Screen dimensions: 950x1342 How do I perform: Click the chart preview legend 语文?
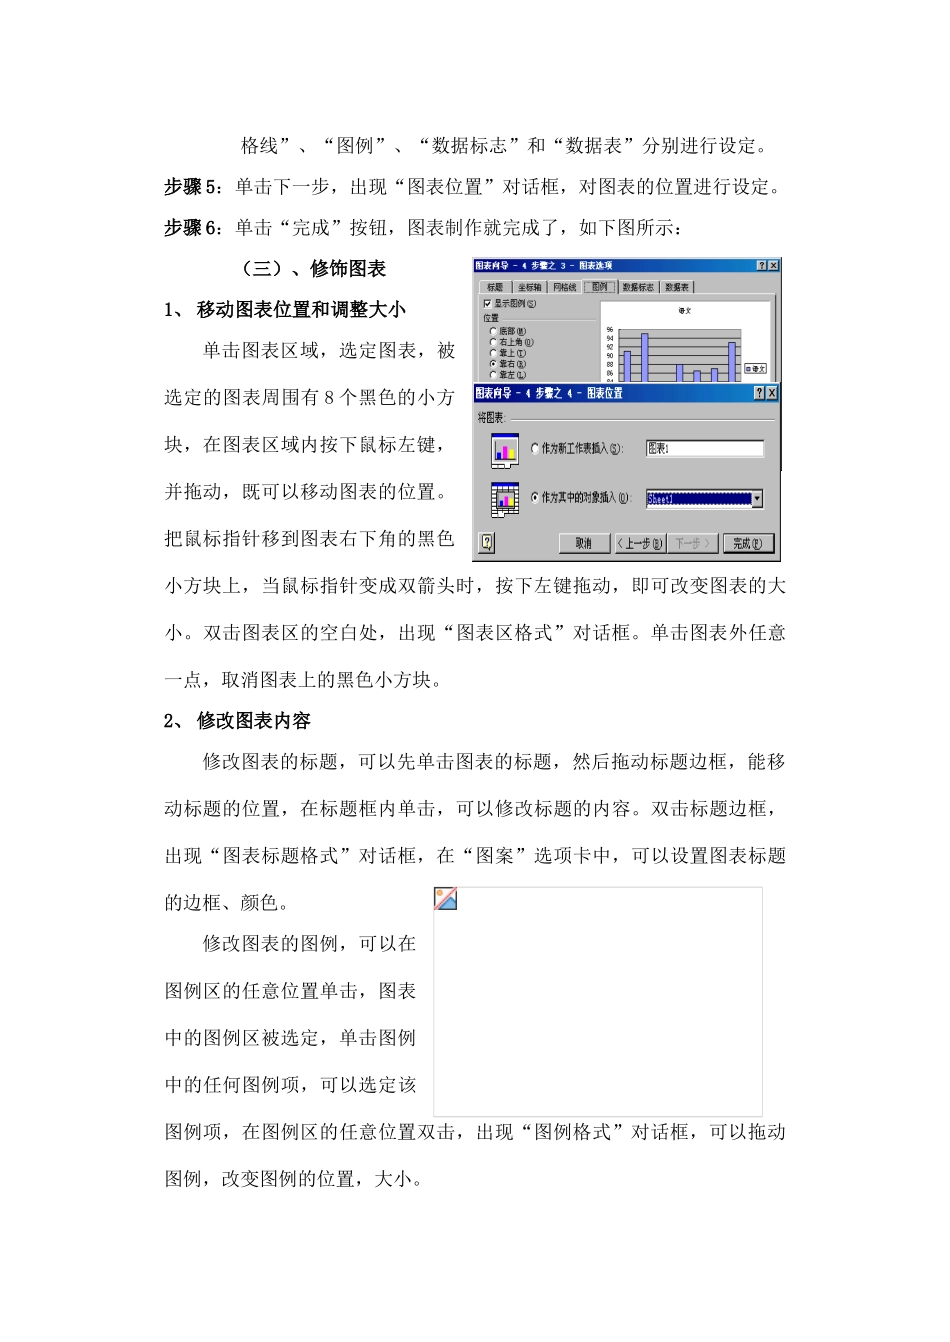click(756, 369)
